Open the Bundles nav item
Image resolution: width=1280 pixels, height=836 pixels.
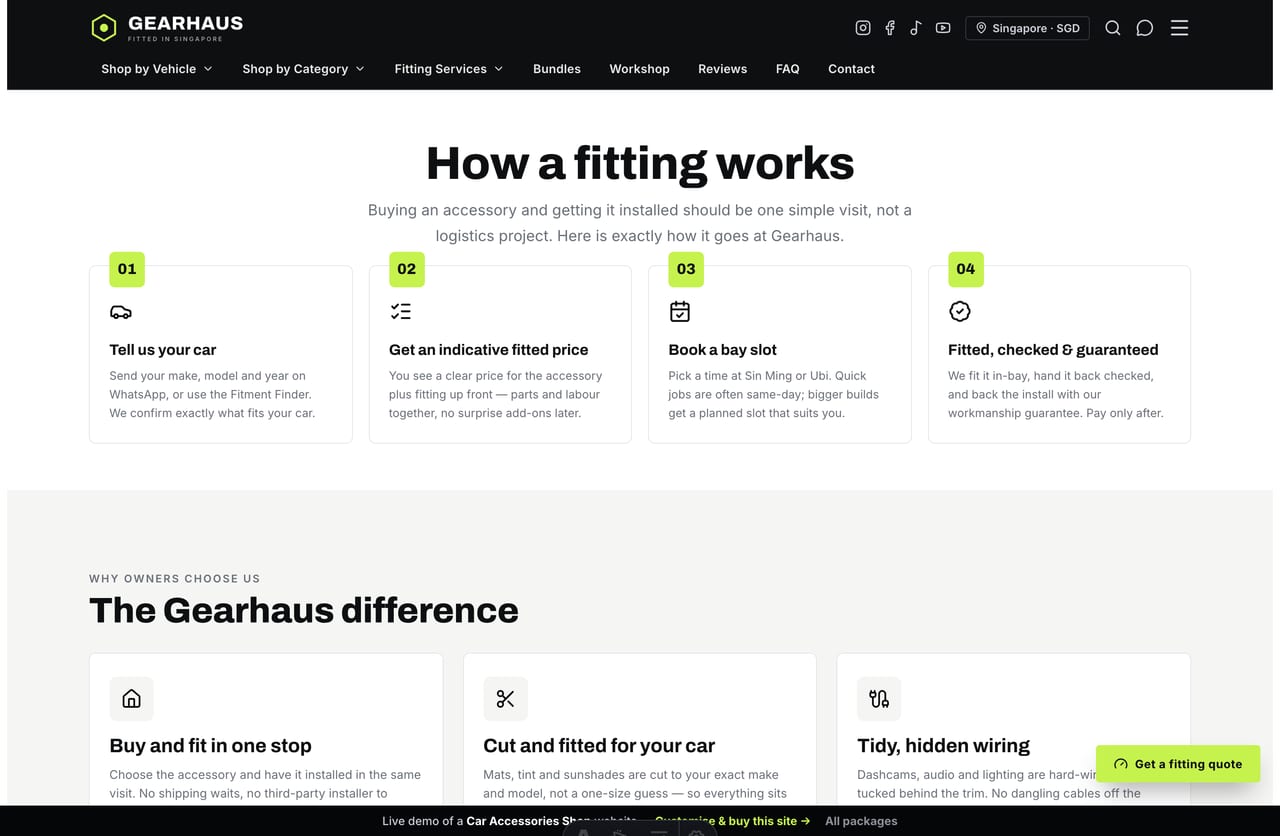tap(557, 69)
